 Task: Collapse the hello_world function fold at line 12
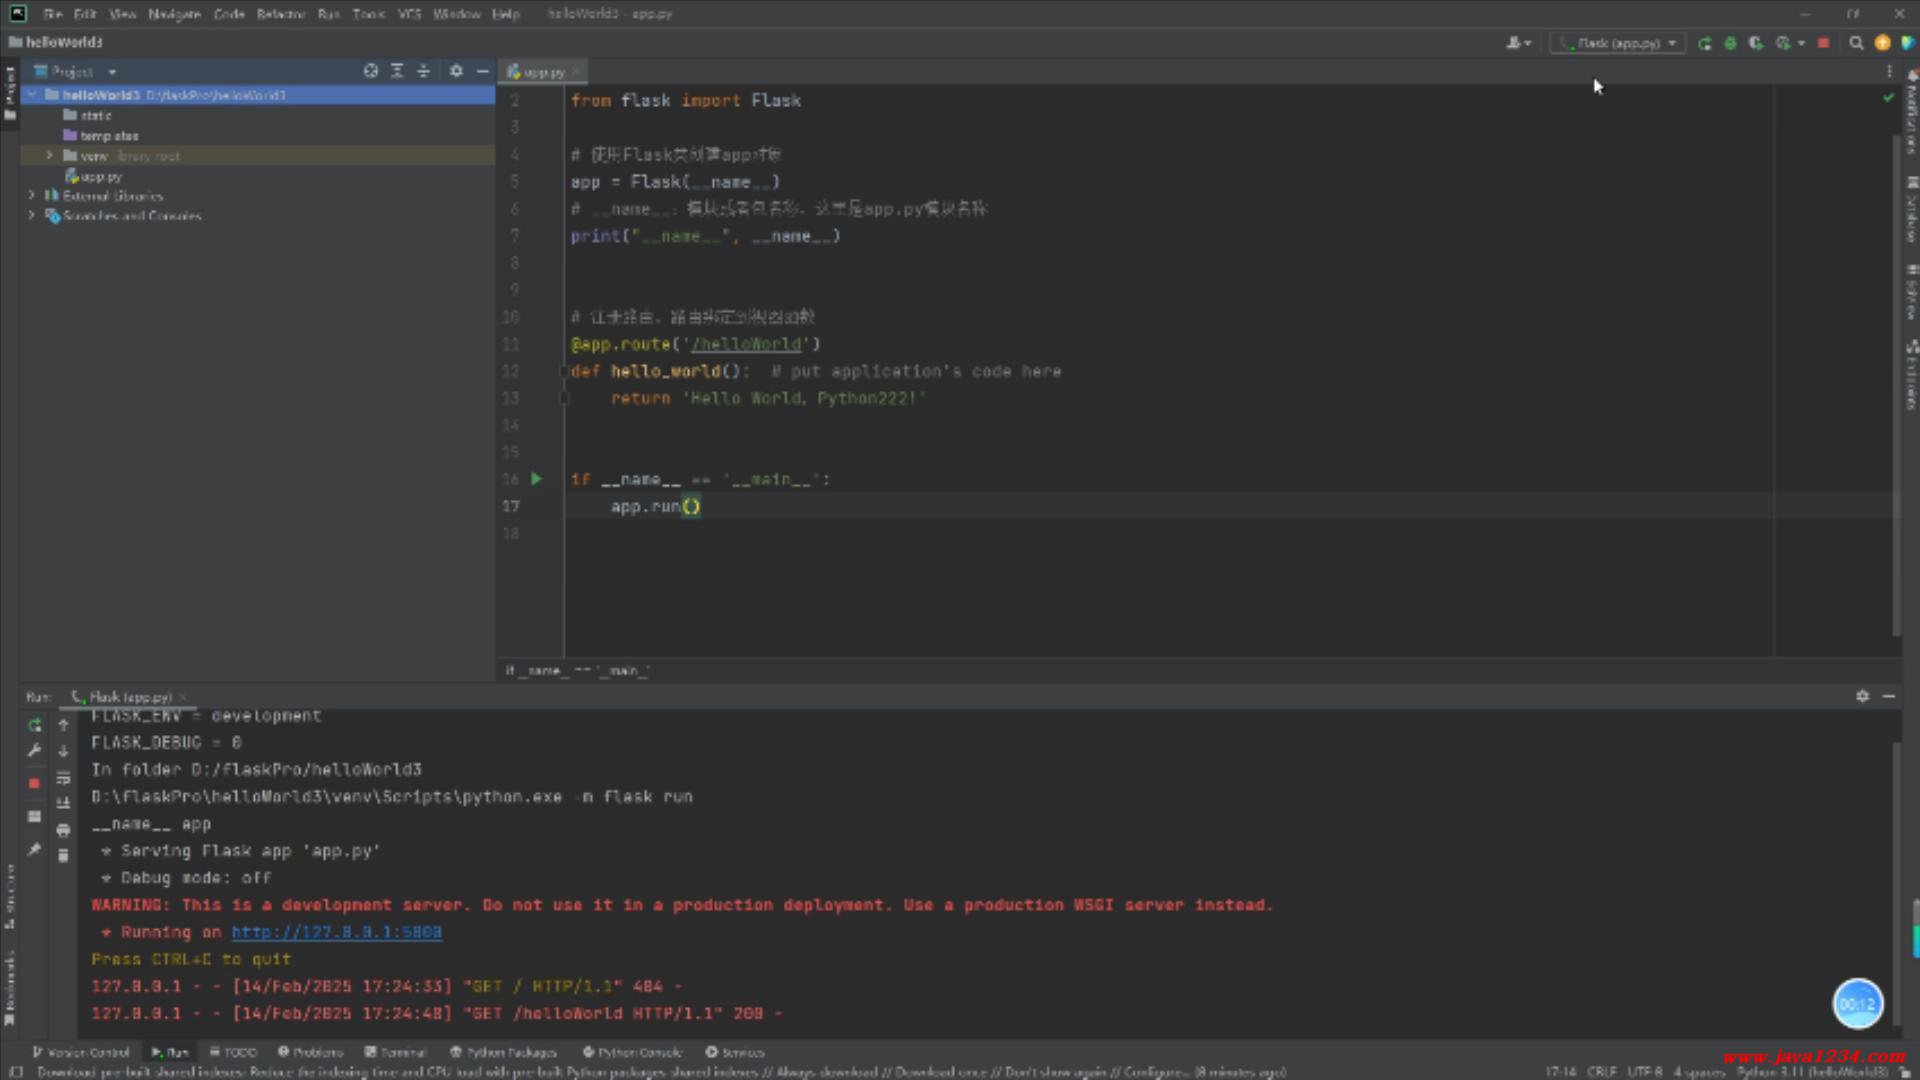pos(564,371)
